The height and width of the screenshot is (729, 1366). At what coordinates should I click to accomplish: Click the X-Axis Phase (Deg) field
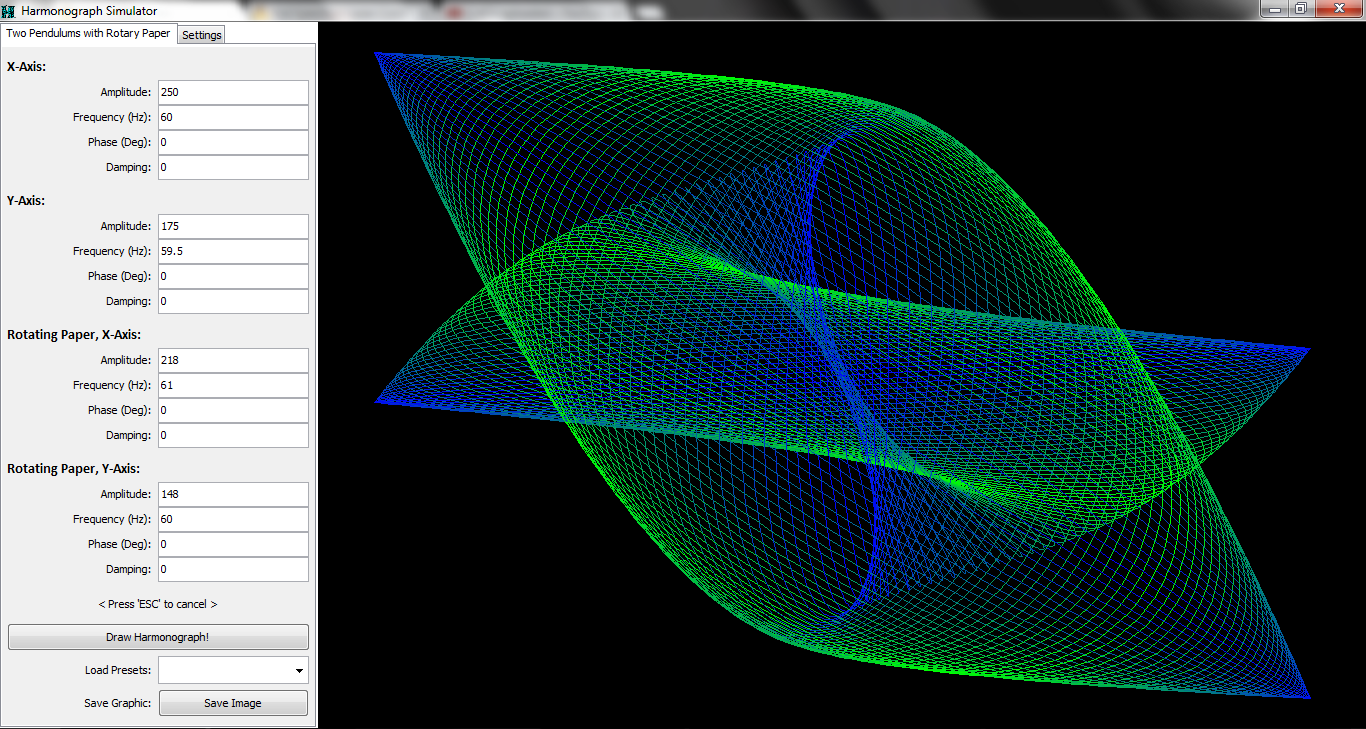tap(233, 142)
